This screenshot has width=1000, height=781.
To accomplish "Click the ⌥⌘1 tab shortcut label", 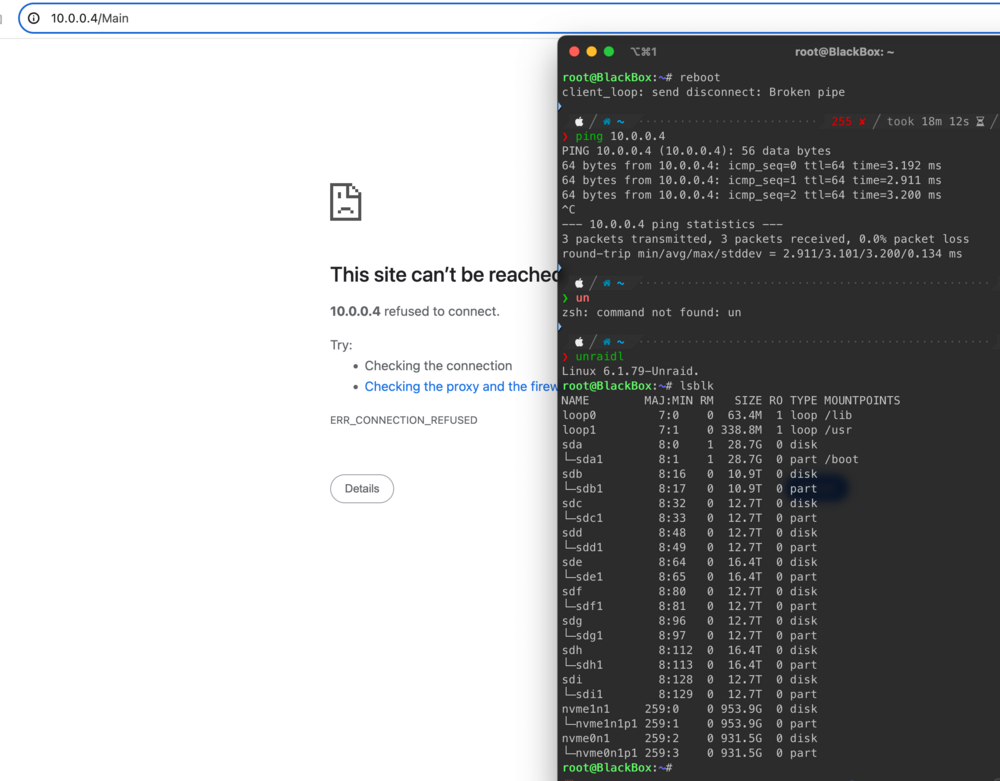I will 643,52.
